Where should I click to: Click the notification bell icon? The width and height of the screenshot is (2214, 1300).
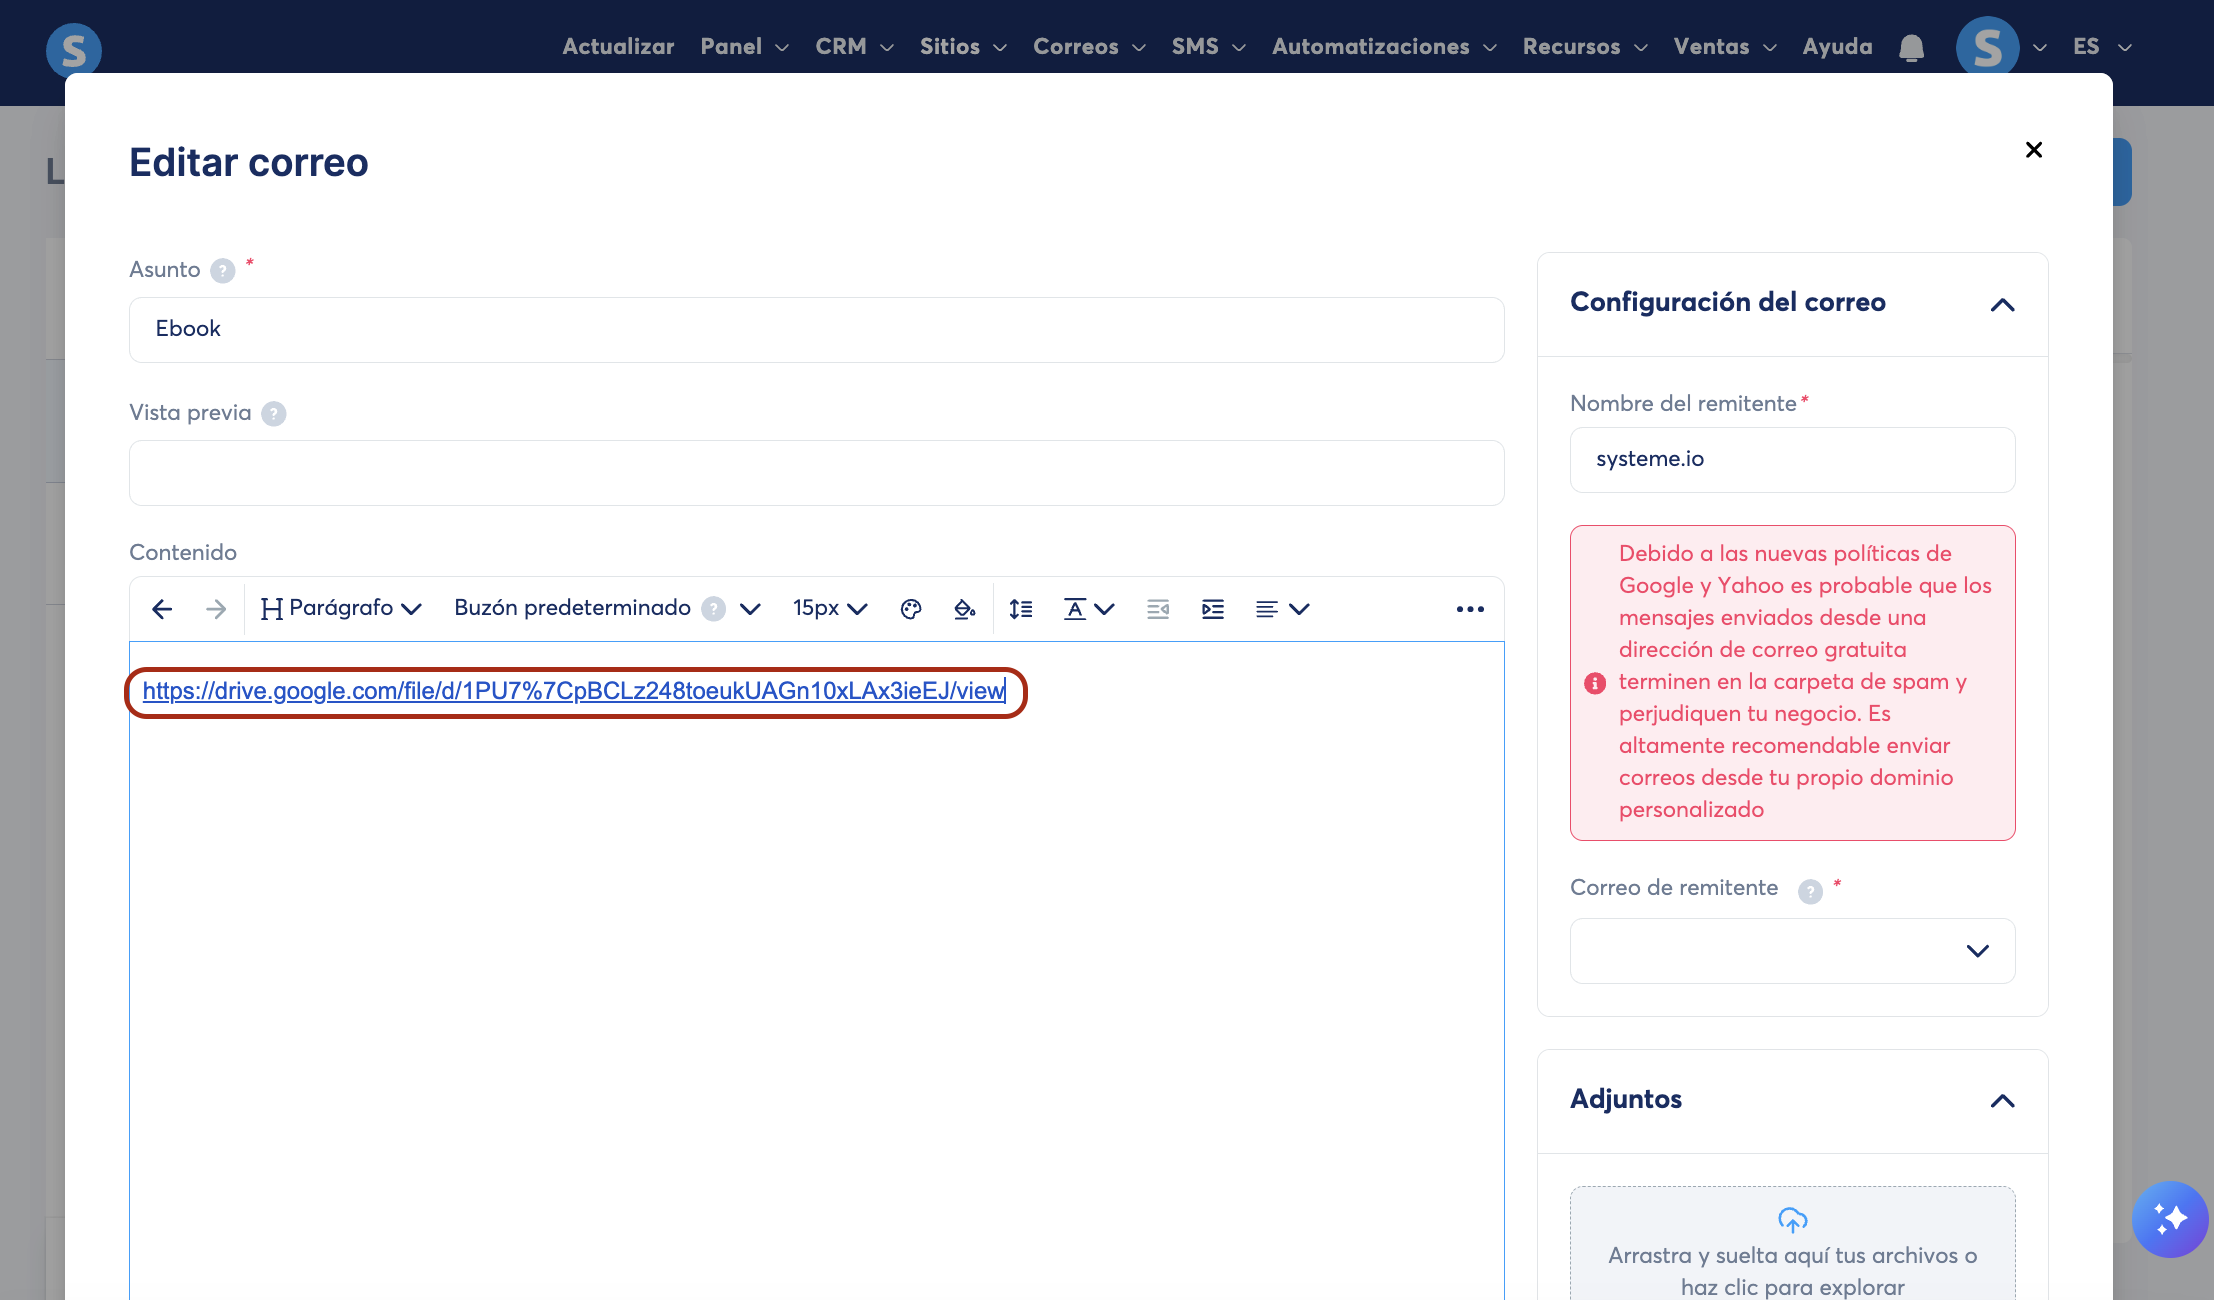click(1911, 47)
